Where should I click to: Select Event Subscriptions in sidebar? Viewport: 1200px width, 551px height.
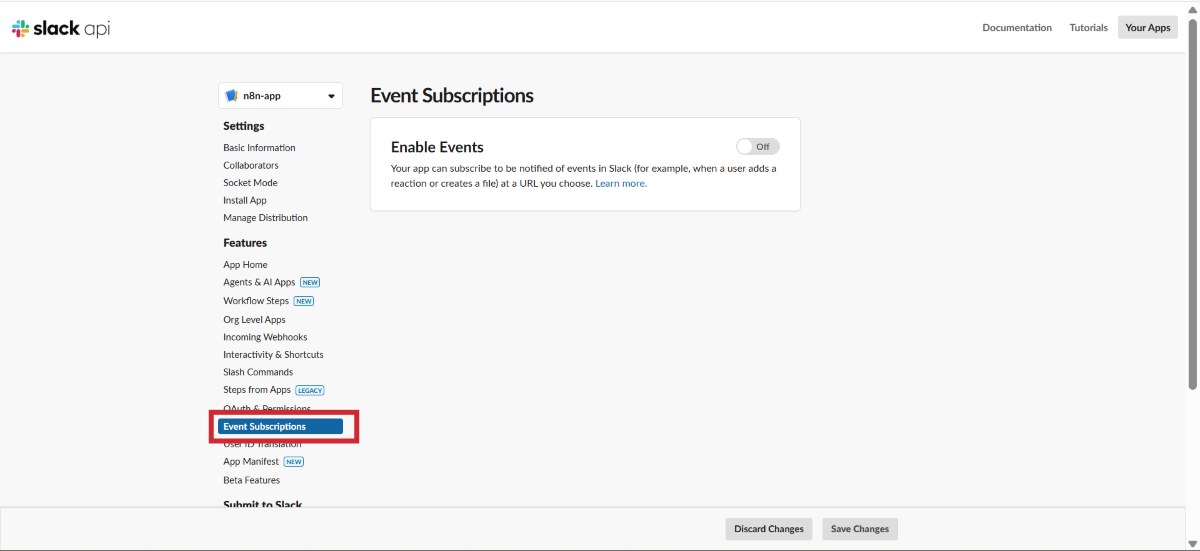point(280,427)
